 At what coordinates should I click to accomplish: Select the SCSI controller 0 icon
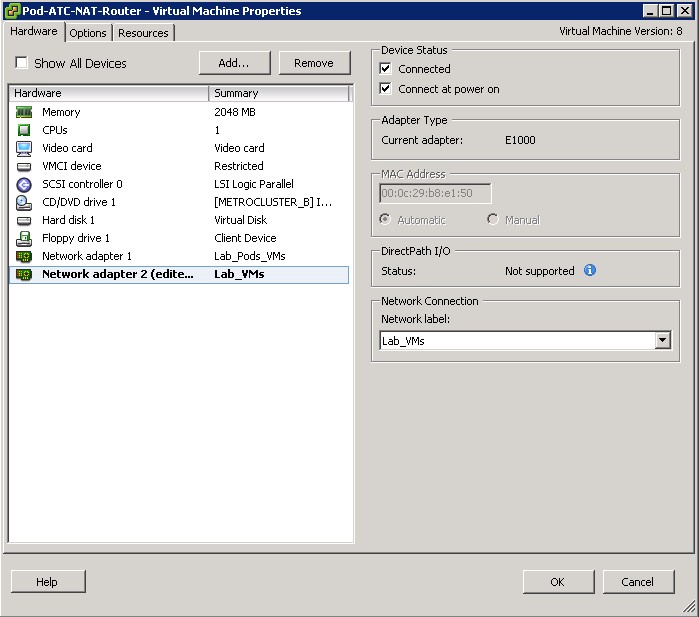pos(24,184)
